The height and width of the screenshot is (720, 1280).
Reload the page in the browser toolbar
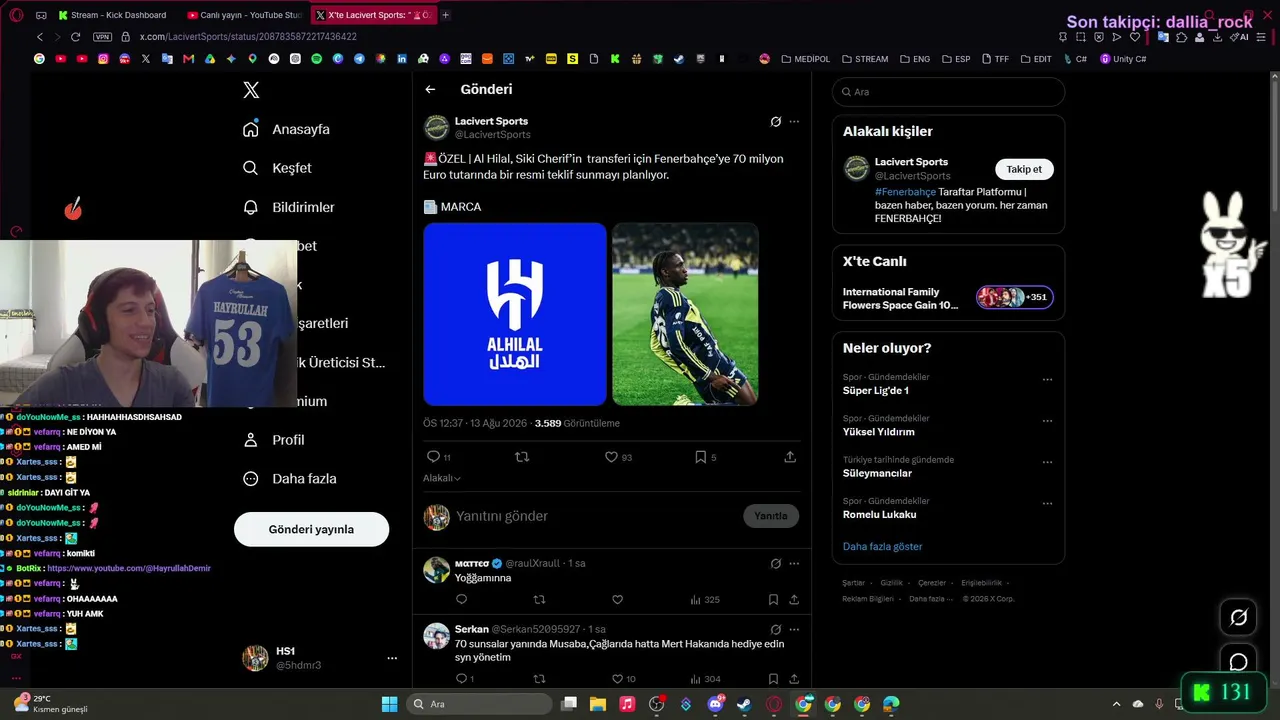point(75,37)
